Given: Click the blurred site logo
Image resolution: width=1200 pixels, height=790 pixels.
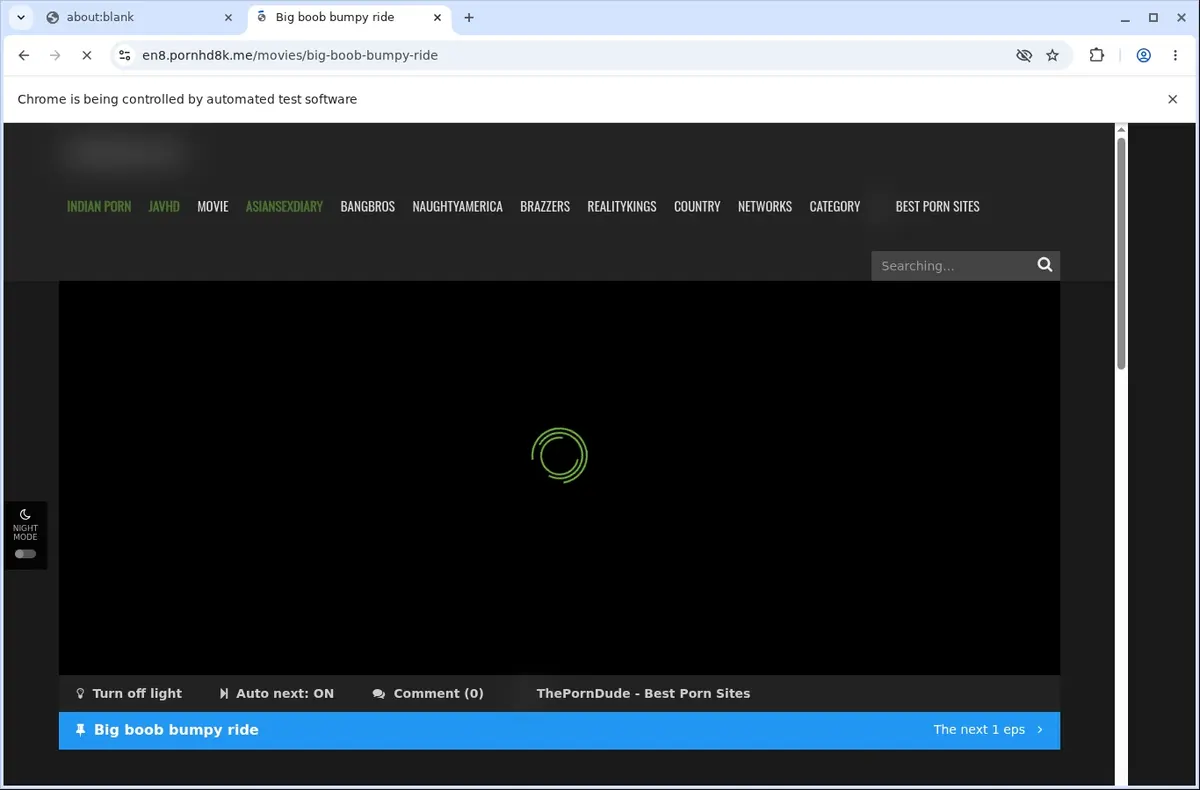Looking at the screenshot, I should pos(124,153).
